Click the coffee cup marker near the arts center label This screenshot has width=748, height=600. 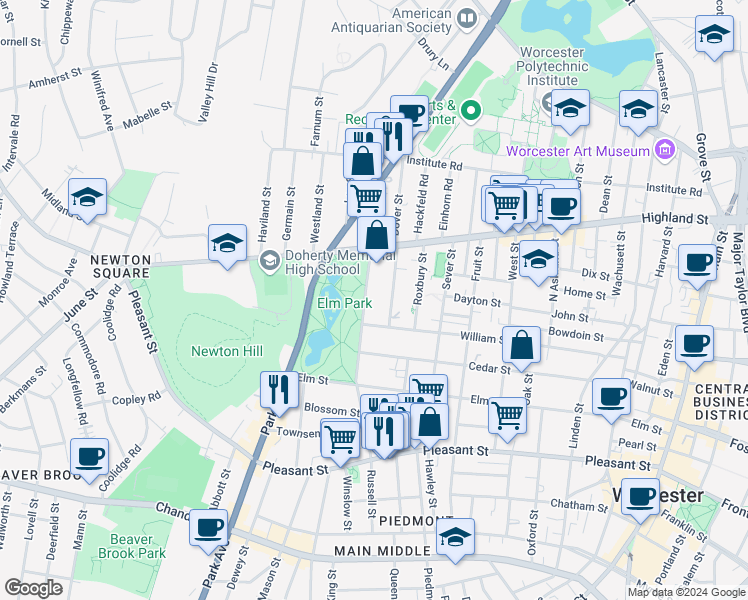coord(411,113)
